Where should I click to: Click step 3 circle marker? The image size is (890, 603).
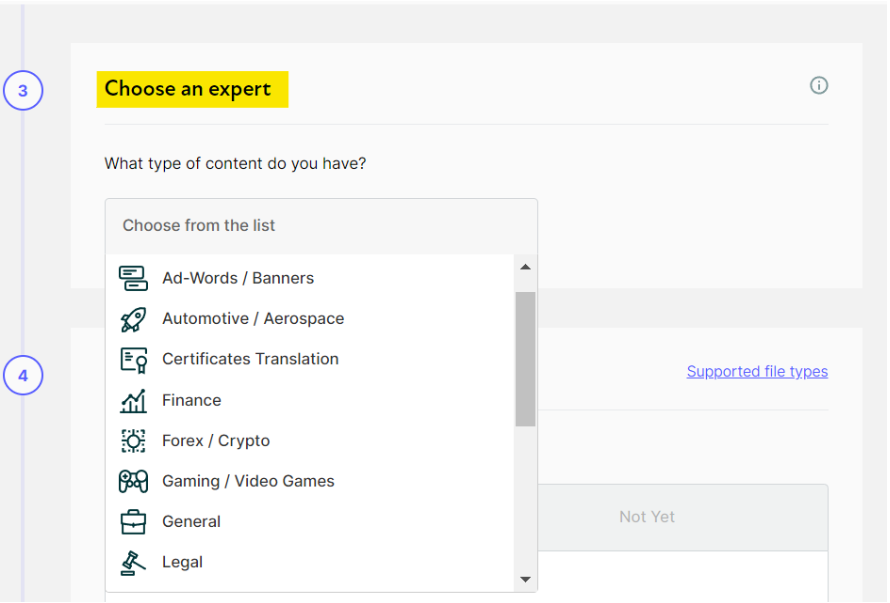point(23,91)
